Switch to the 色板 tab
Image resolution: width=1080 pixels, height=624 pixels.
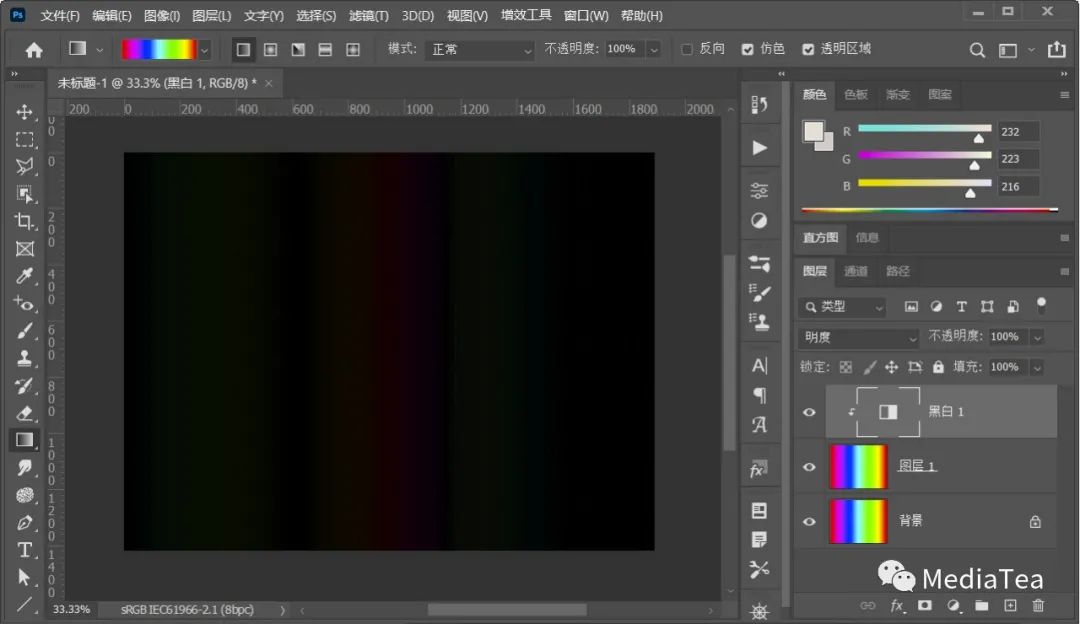click(856, 94)
